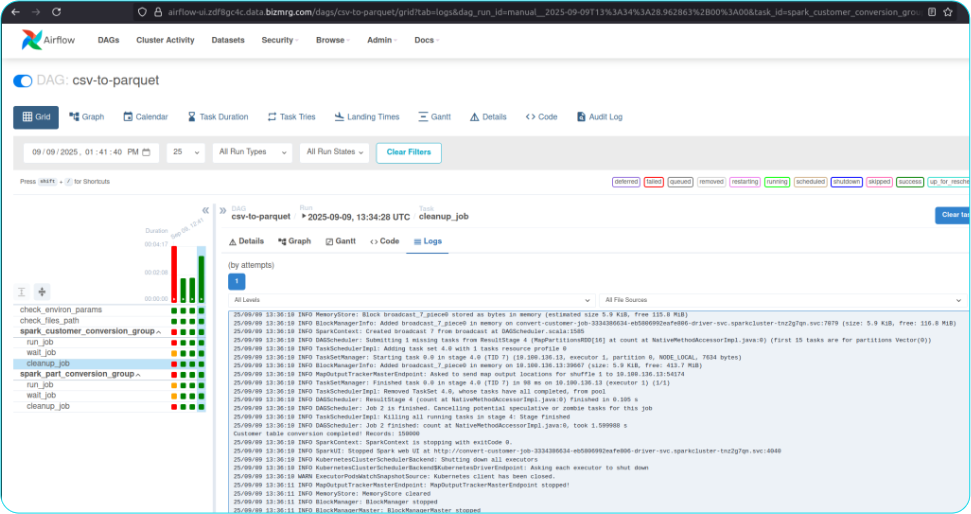Click failed status square for cleanup_job customer group

pos(174,364)
